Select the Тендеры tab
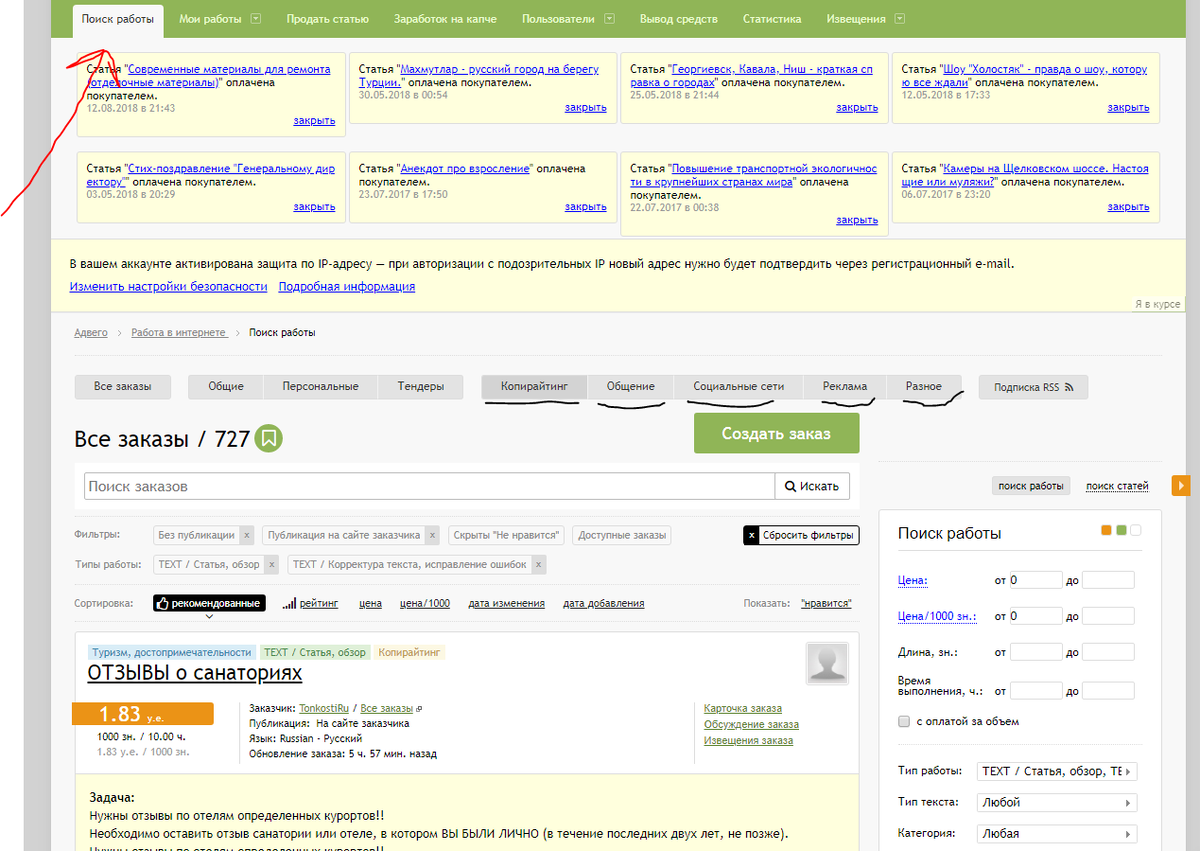Screen dimensions: 1200x851 pos(421,387)
